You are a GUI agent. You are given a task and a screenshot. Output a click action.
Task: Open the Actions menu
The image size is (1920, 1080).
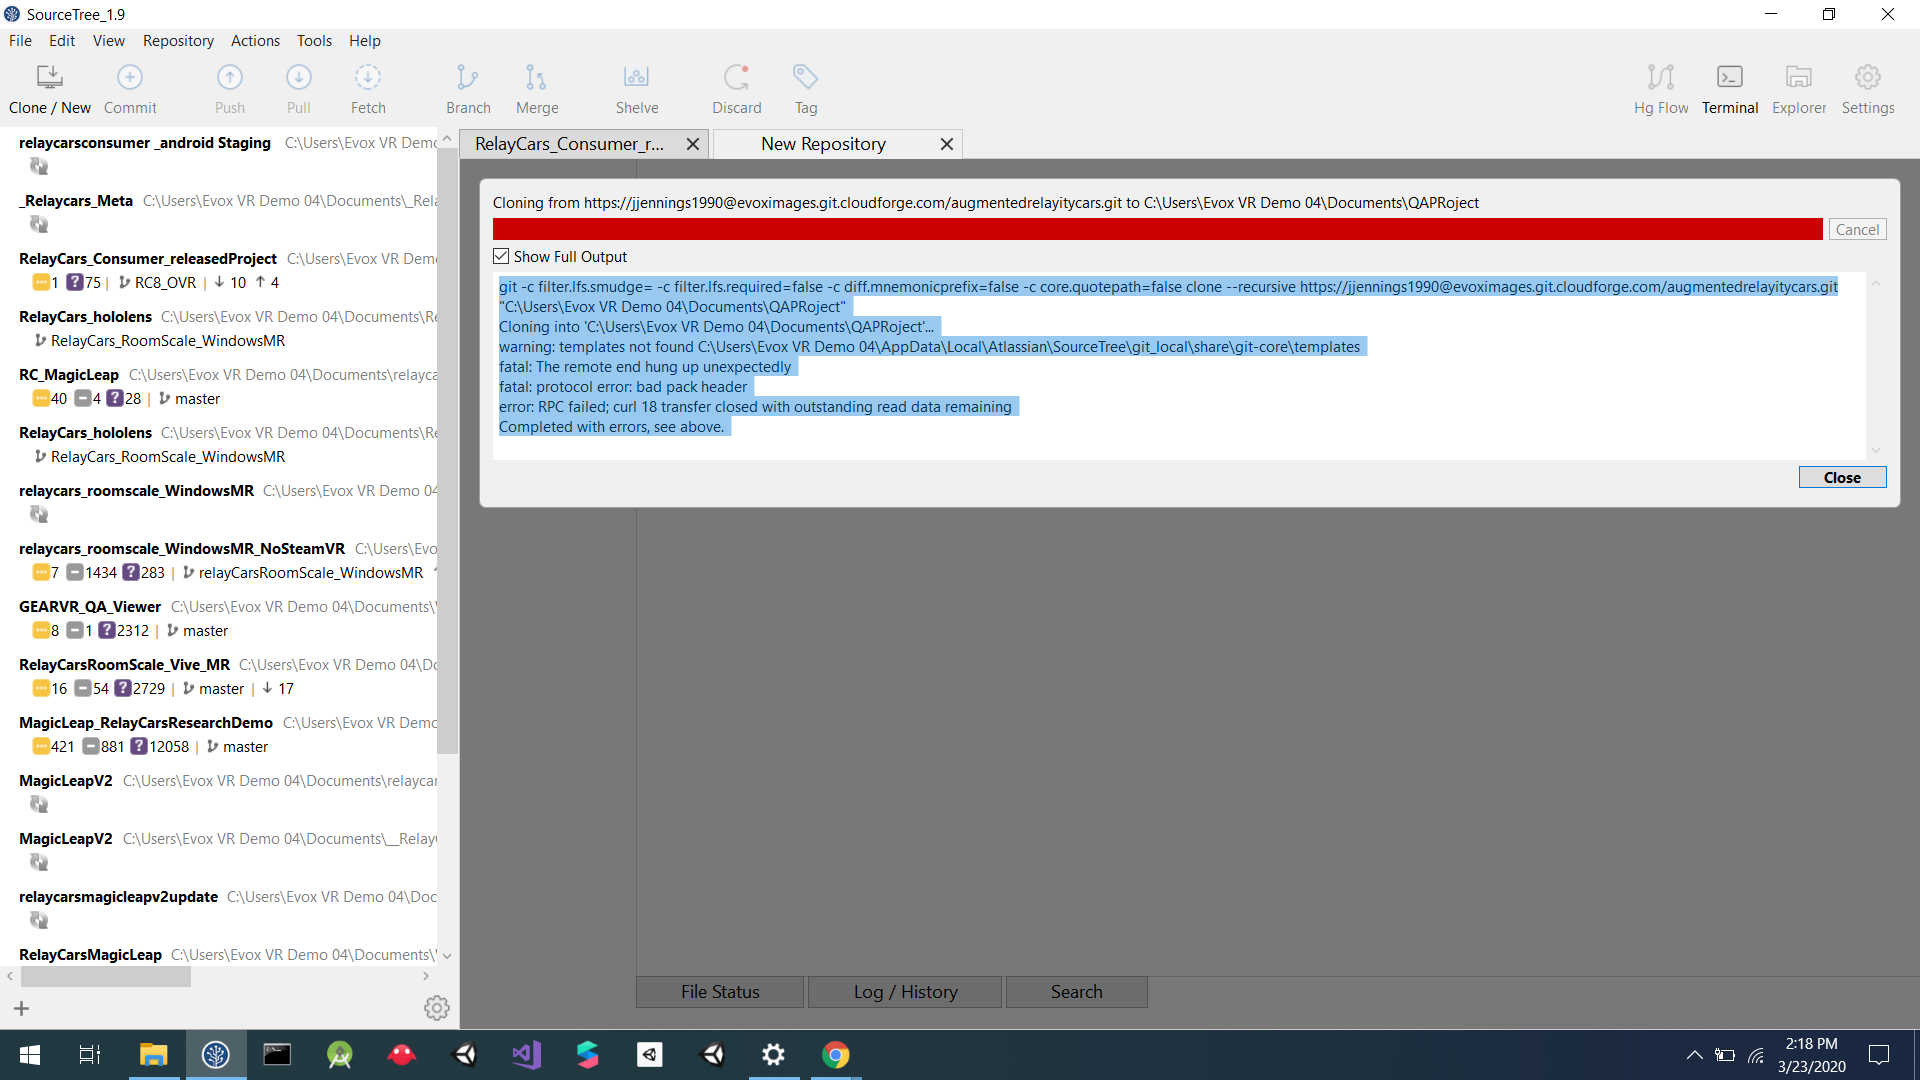click(x=255, y=41)
